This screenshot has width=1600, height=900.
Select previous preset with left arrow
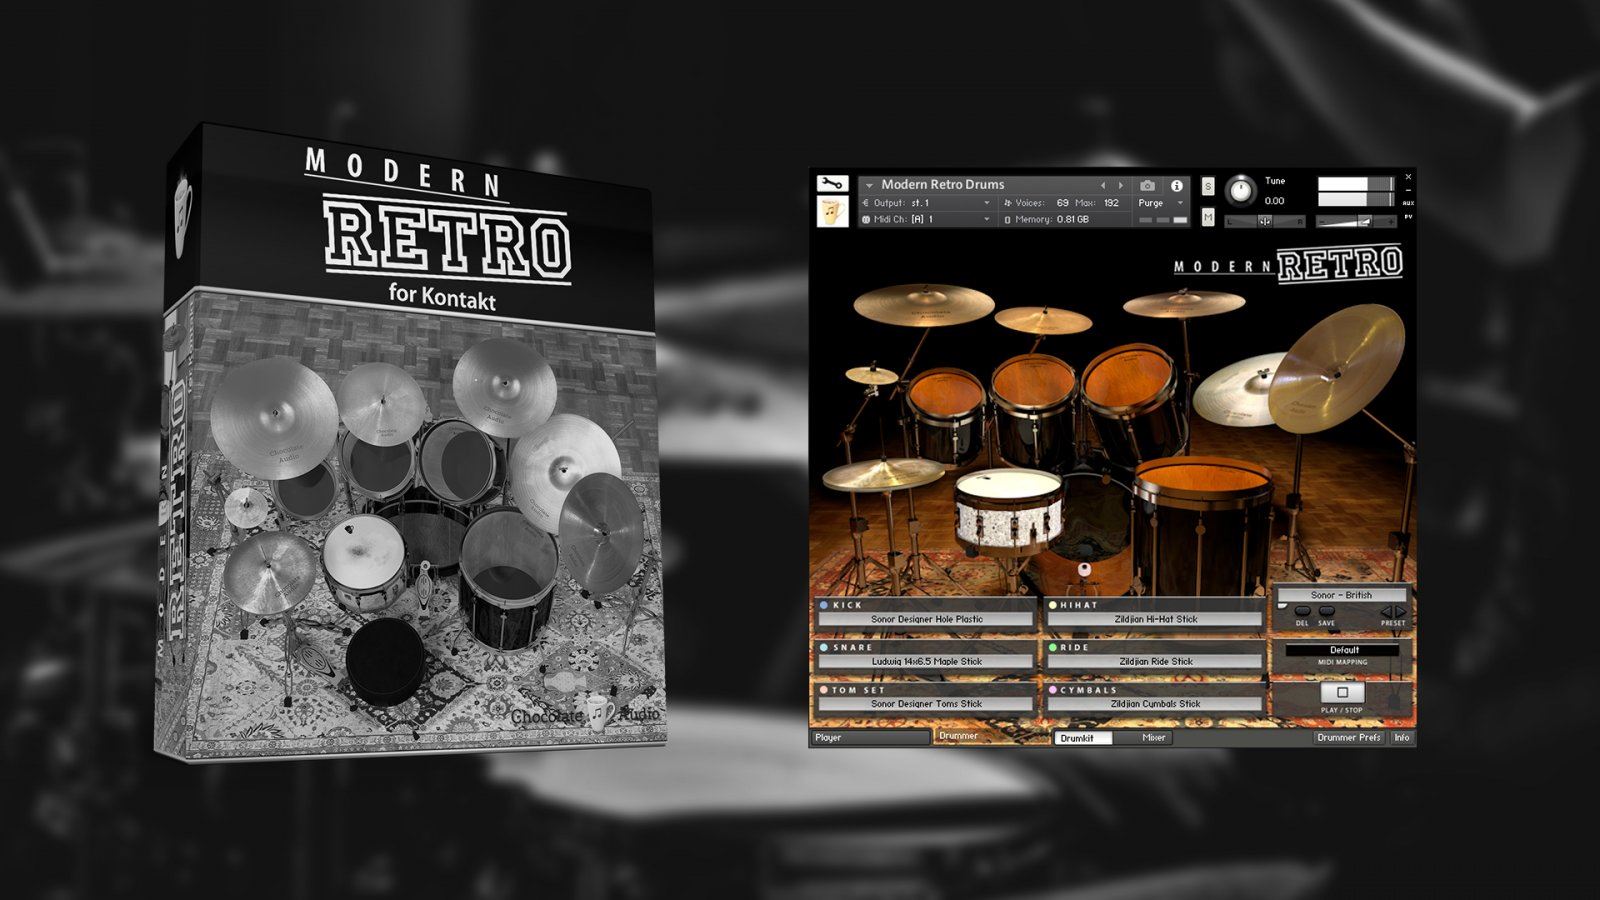pyautogui.click(x=1386, y=611)
